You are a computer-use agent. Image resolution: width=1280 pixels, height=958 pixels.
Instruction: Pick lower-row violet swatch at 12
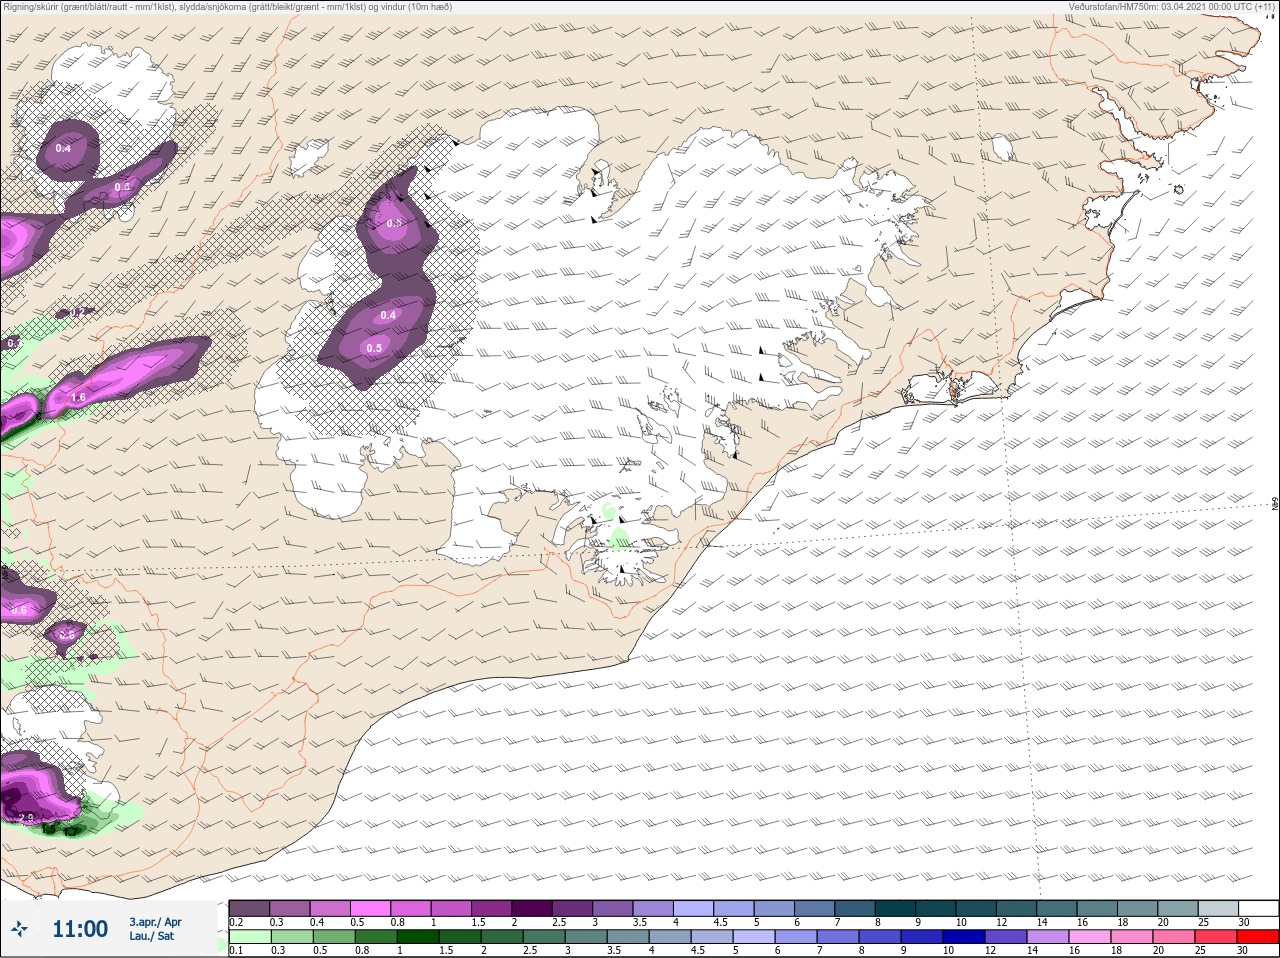1006,936
